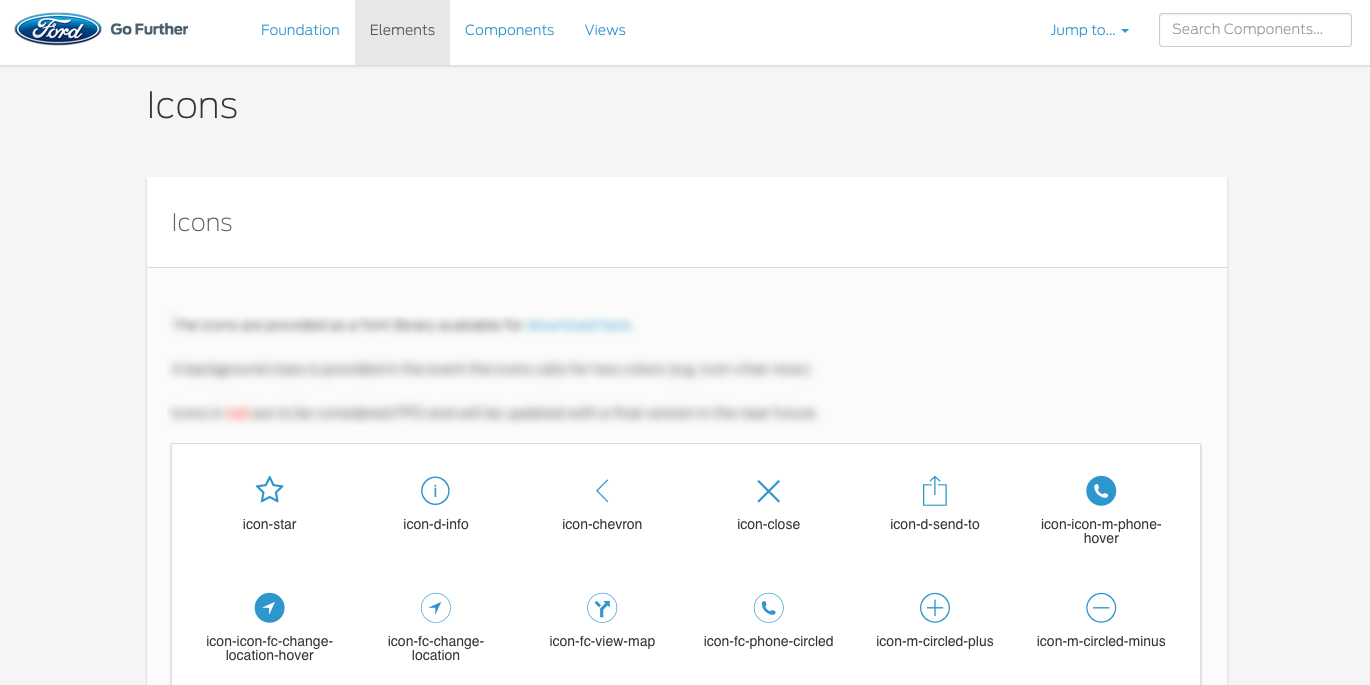The image size is (1370, 685).
Task: Click the outlined change-location arrow icon
Action: click(x=435, y=608)
